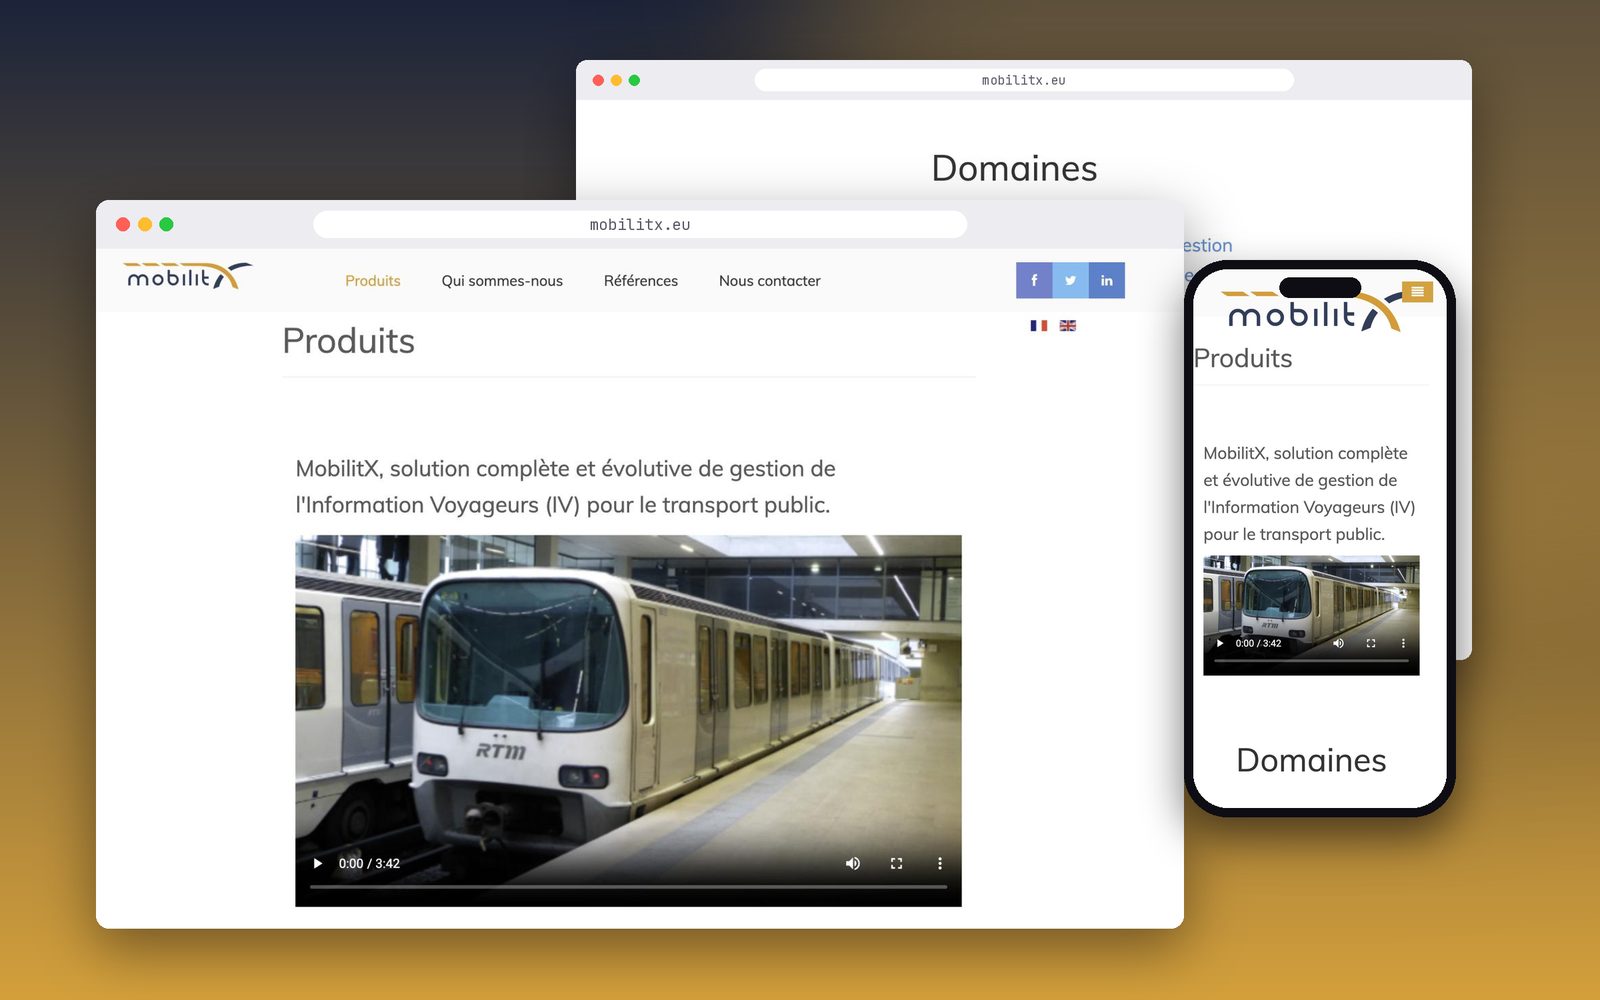1600x1000 pixels.
Task: Open the Facebook social icon
Action: 1034,280
